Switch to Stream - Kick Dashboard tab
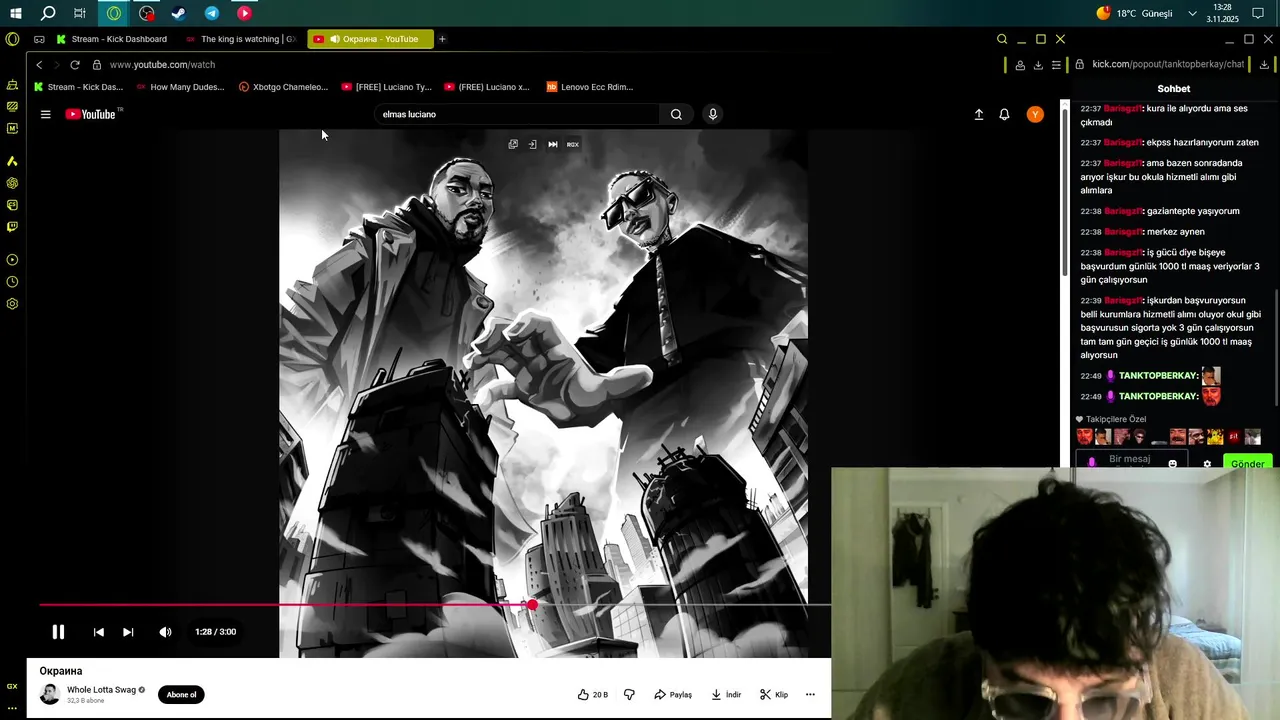This screenshot has height=720, width=1280. [x=112, y=39]
